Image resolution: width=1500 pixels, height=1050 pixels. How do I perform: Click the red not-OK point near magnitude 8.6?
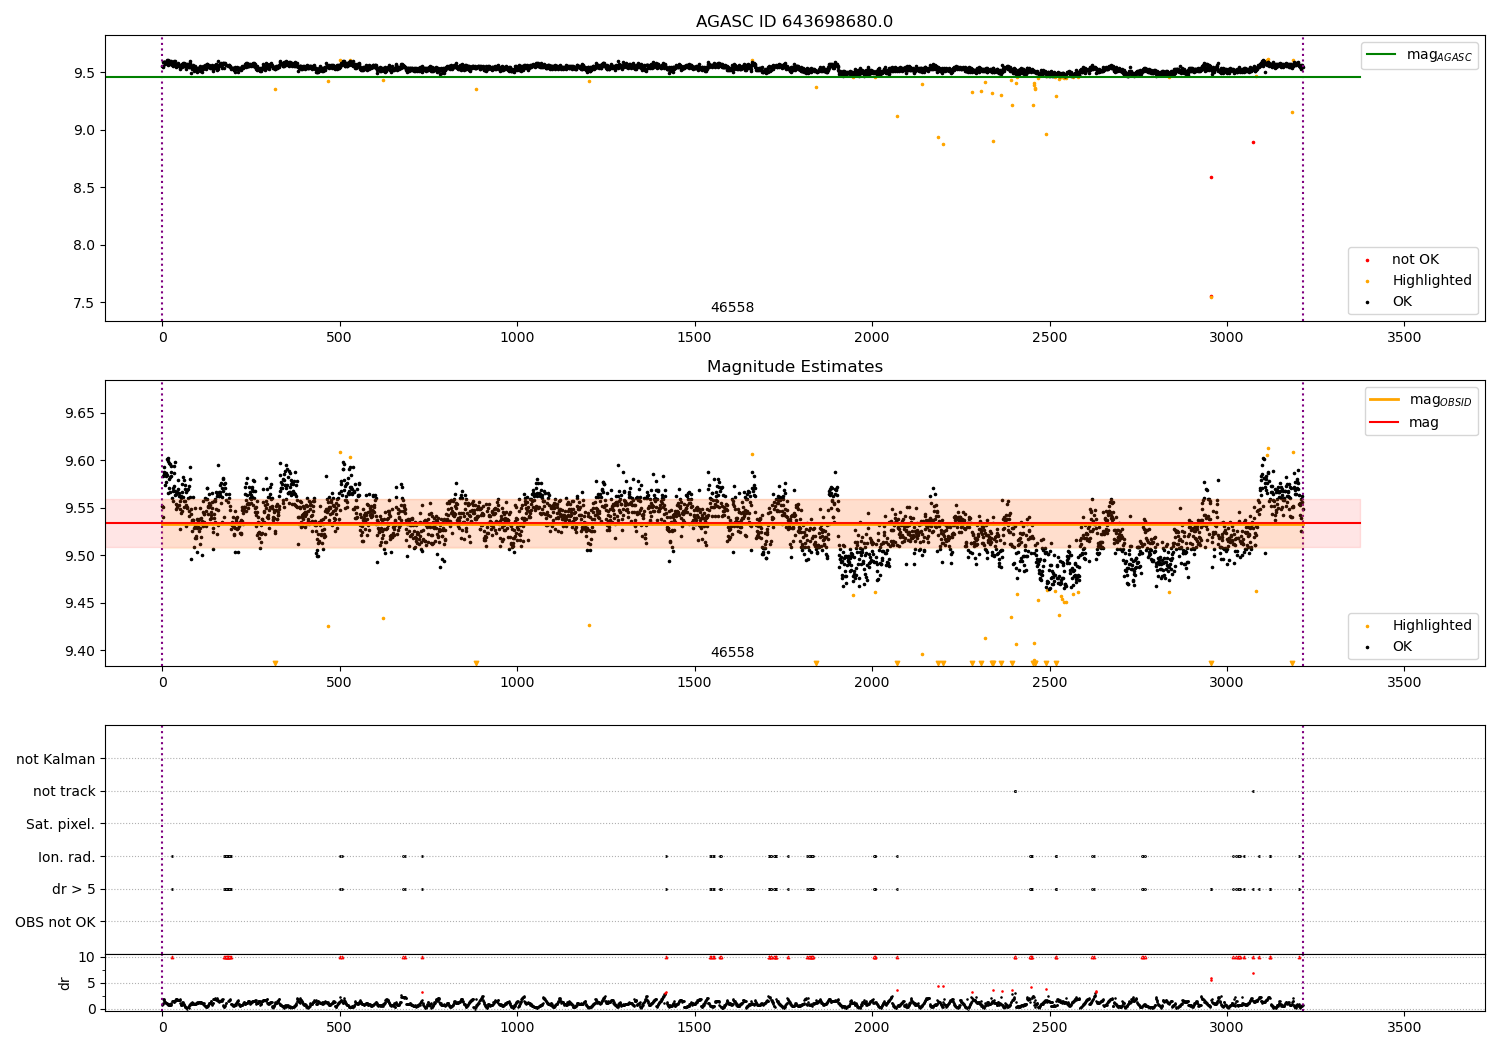1211,177
